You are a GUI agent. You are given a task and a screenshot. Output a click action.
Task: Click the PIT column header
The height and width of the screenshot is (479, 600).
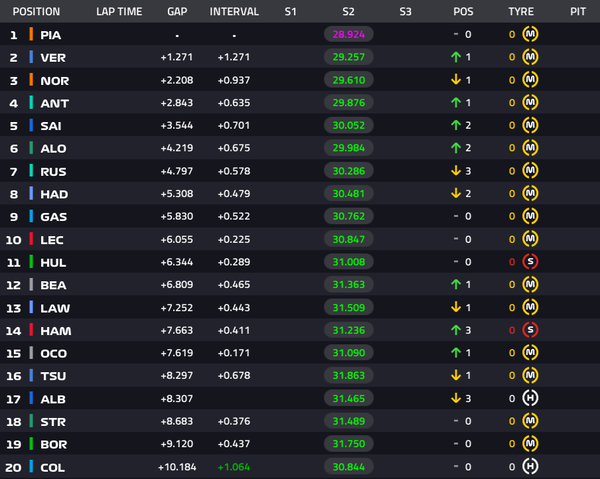pyautogui.click(x=578, y=11)
